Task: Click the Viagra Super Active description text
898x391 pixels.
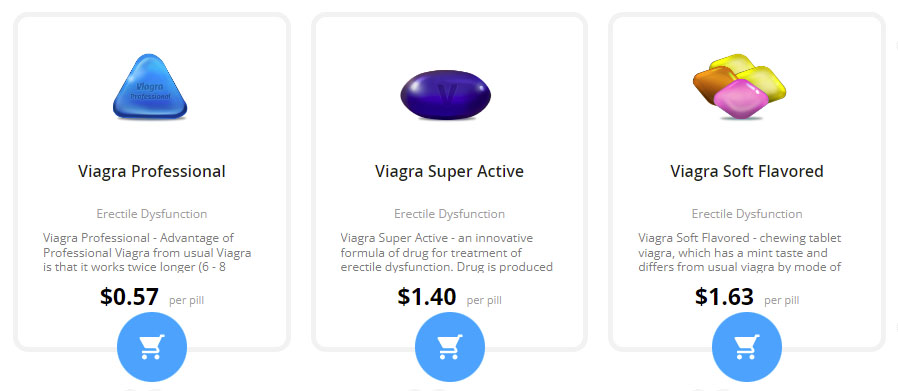Action: tap(447, 252)
